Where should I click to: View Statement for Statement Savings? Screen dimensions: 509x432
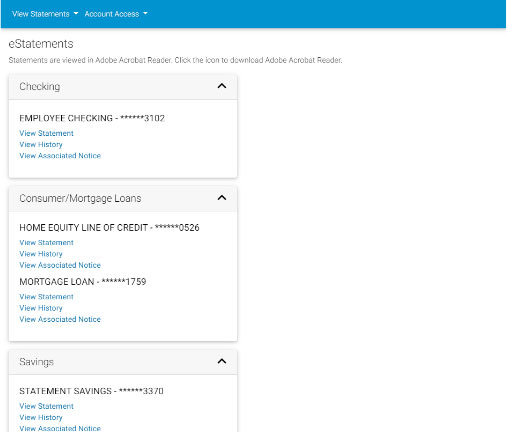coord(46,406)
